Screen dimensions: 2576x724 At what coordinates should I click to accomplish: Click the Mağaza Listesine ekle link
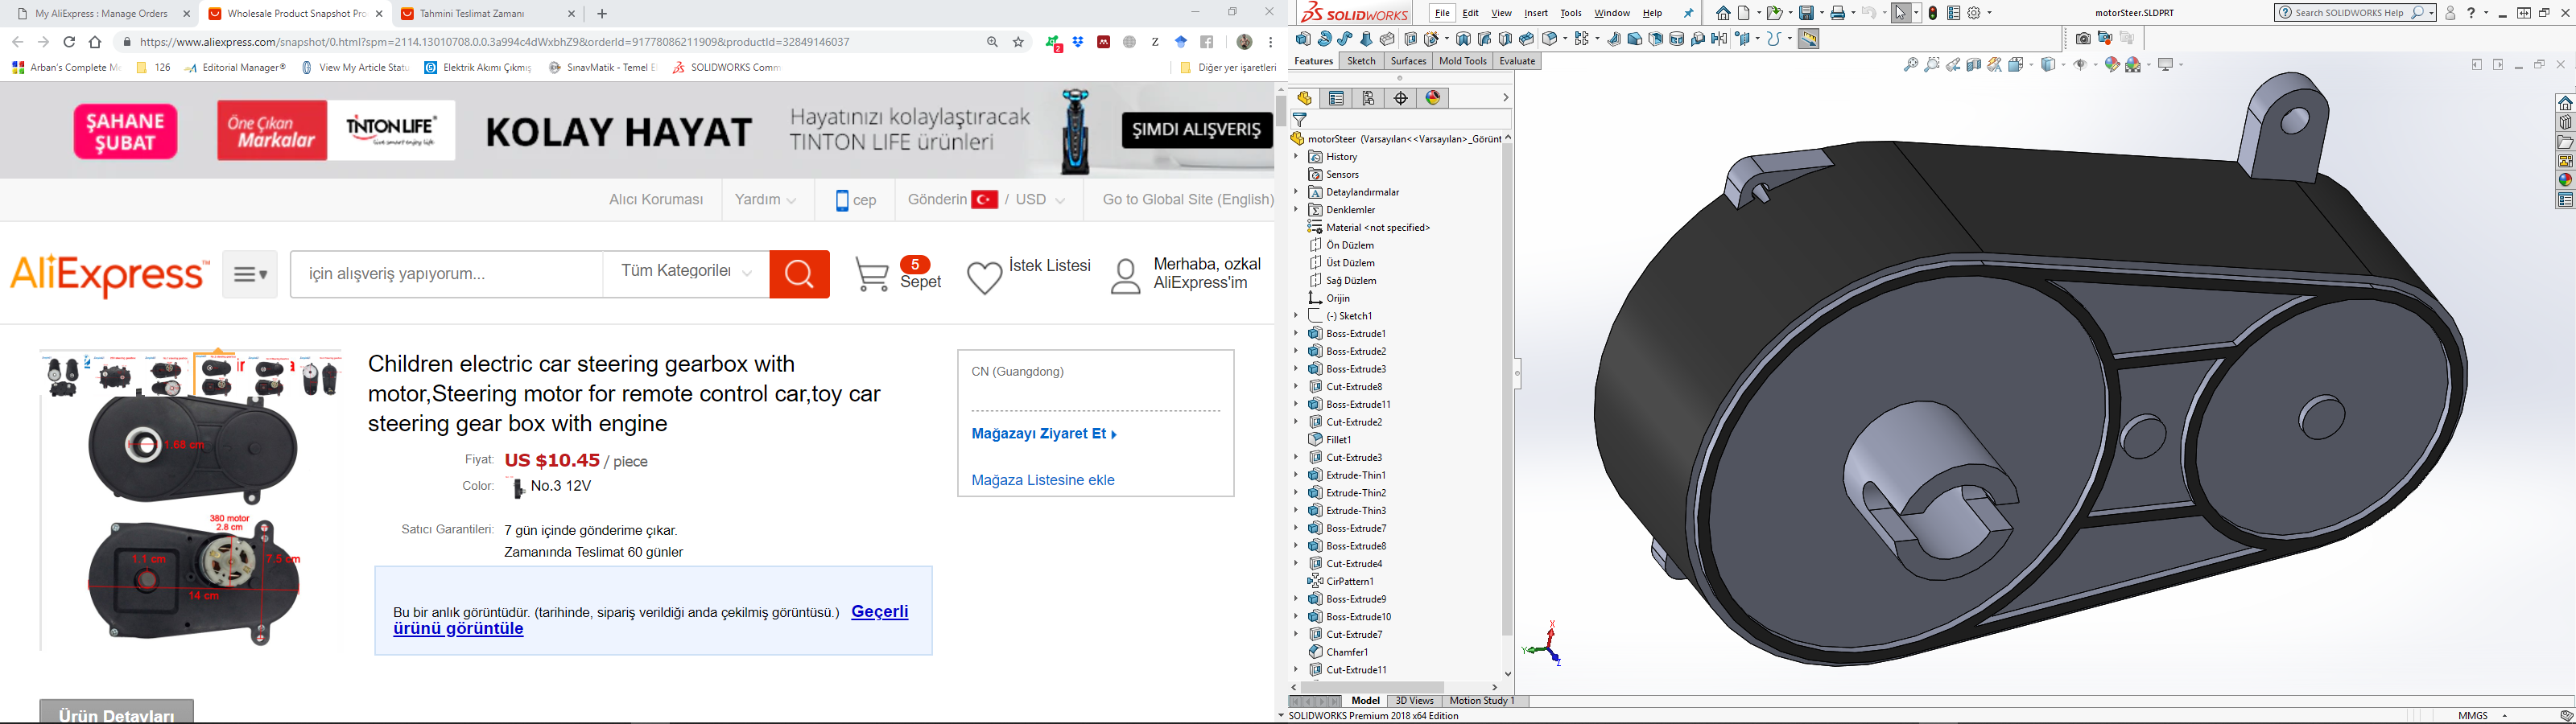(x=1043, y=480)
